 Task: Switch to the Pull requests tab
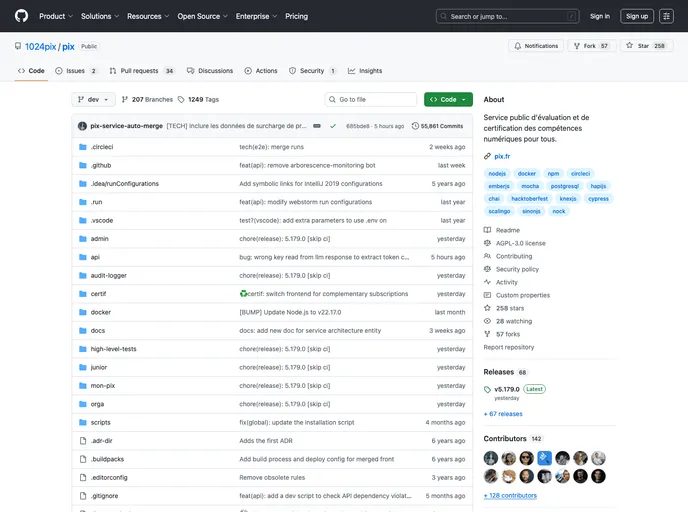pos(142,71)
